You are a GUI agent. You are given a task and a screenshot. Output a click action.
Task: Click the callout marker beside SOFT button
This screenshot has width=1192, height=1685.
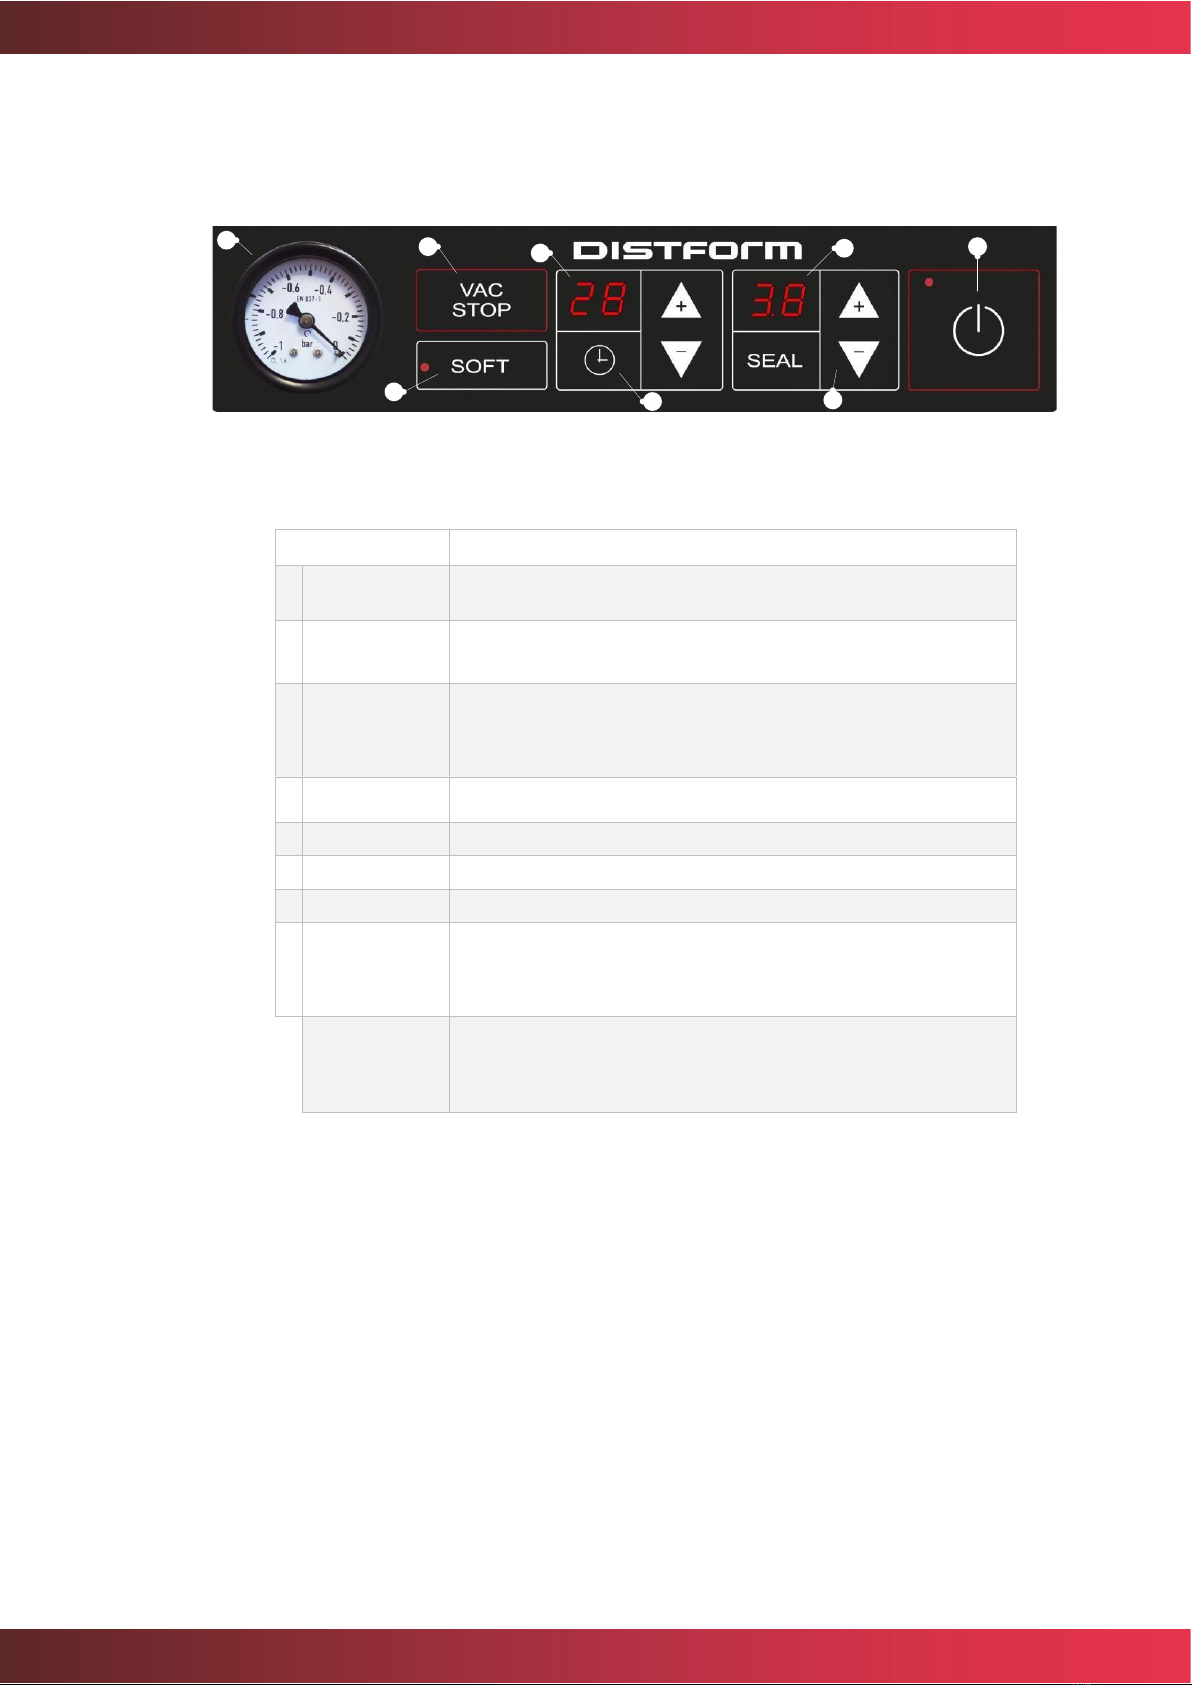pyautogui.click(x=396, y=392)
